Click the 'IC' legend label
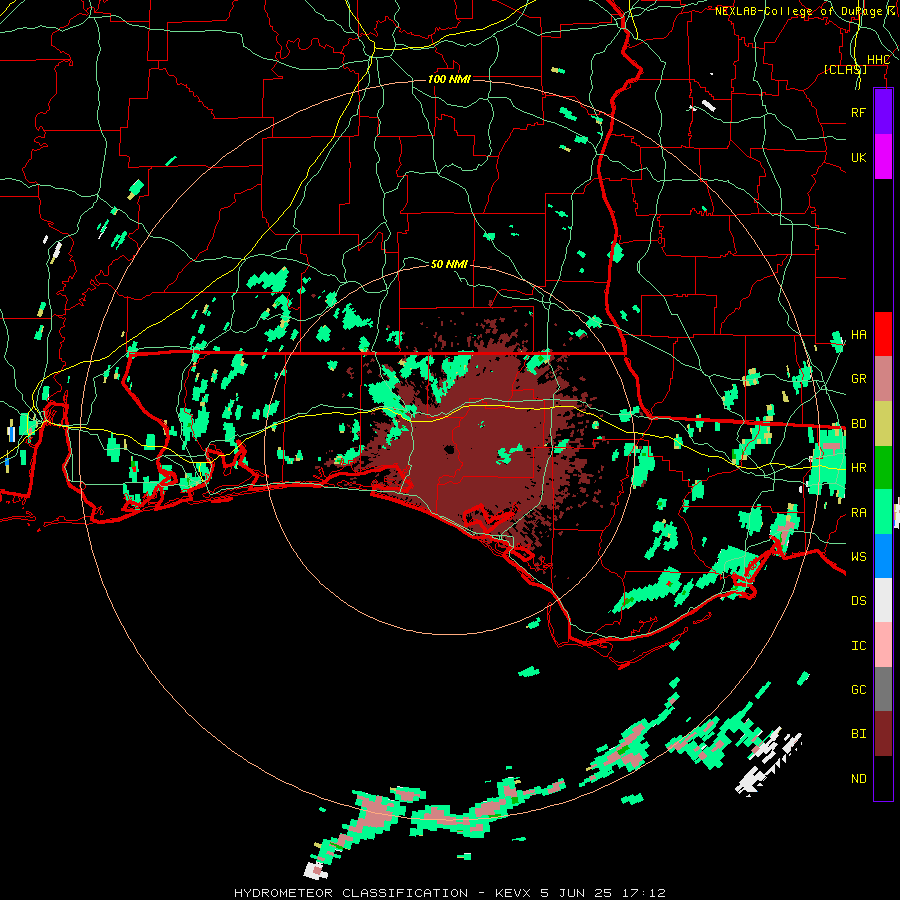 (x=858, y=646)
